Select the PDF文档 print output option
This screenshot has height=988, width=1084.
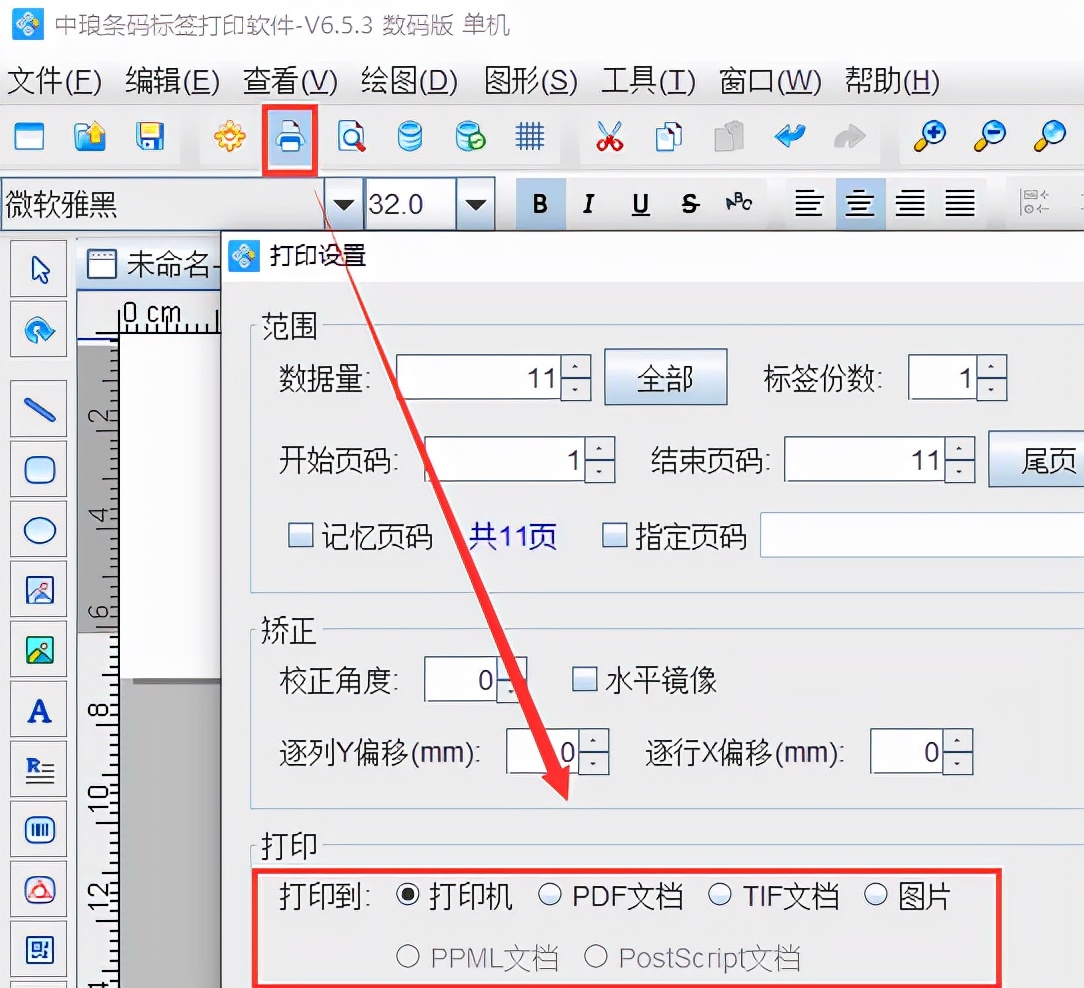(551, 897)
